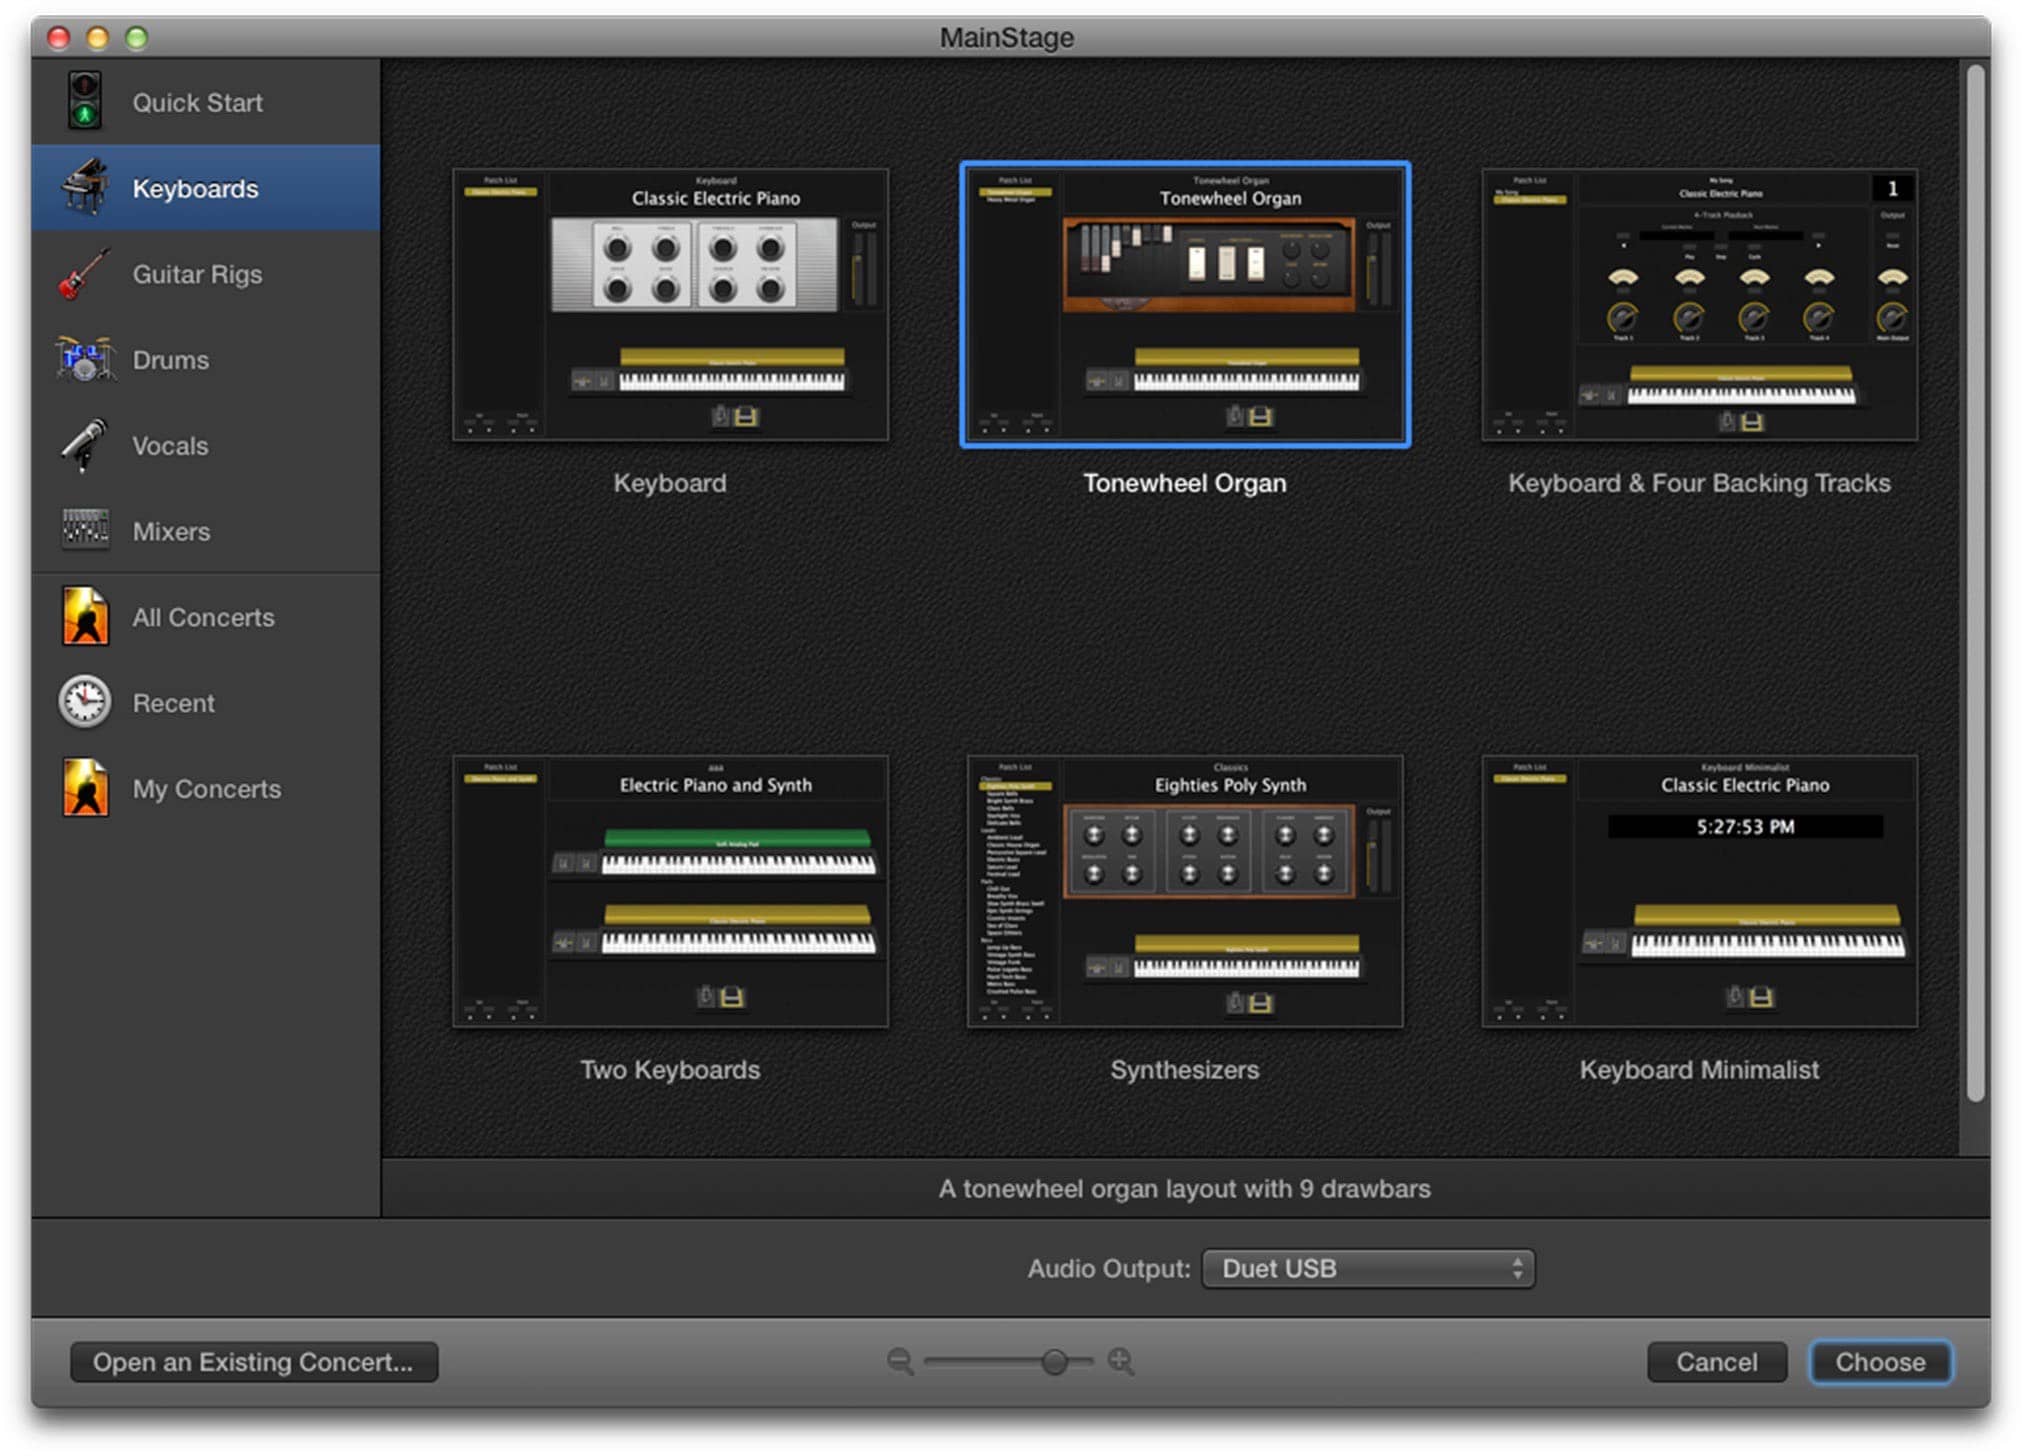Switch to the Mixers category
2022x1456 pixels.
[206, 532]
